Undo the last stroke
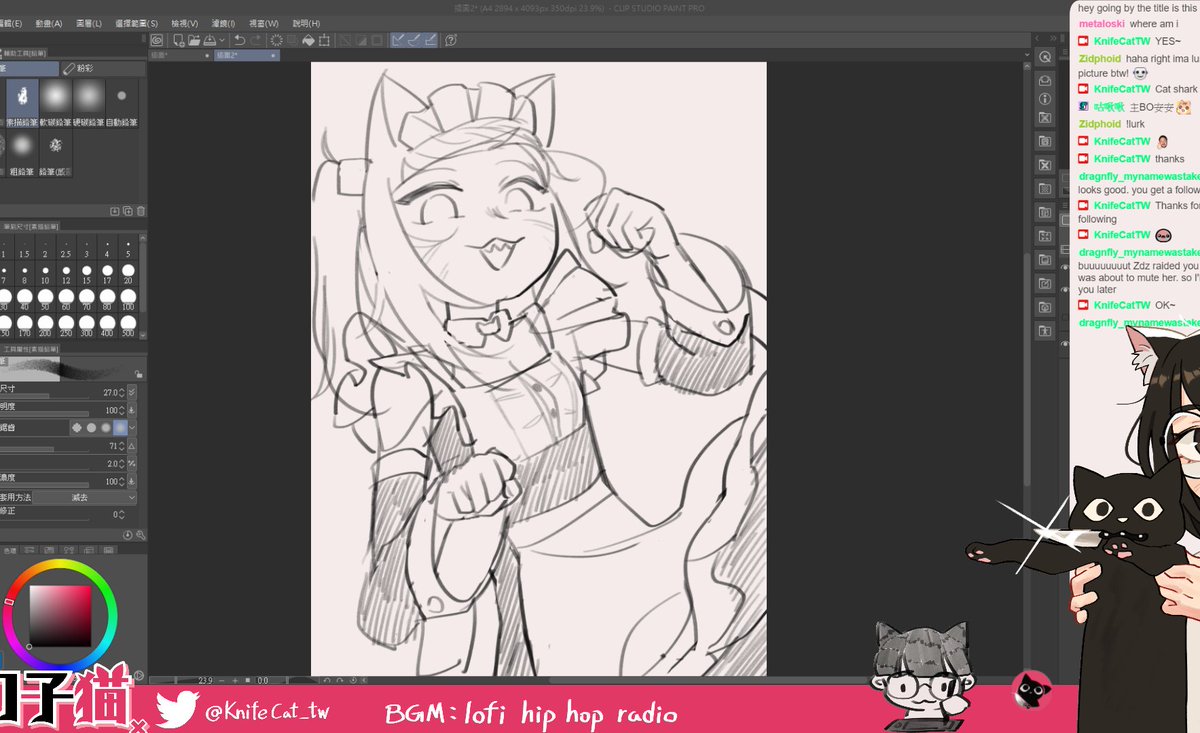 tap(240, 40)
